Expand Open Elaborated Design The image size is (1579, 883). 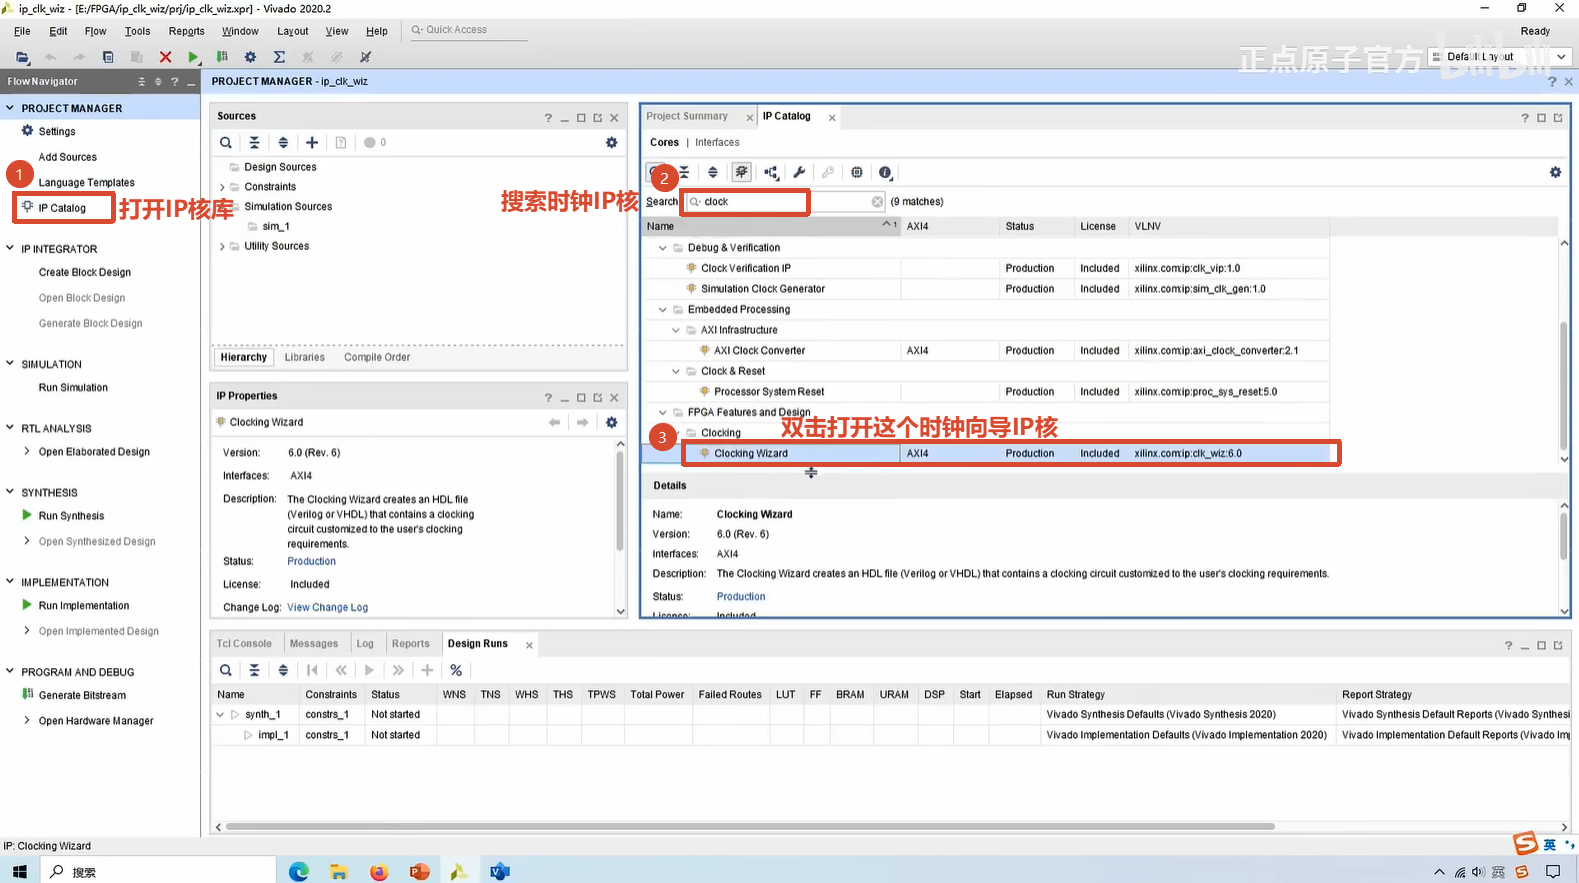tap(27, 451)
